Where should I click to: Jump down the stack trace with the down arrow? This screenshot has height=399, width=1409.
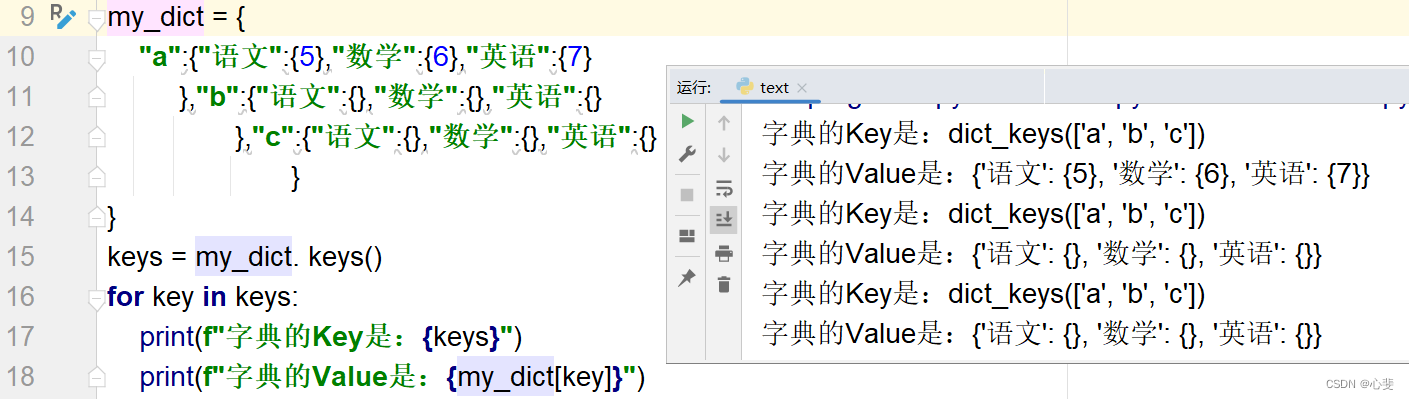(x=724, y=155)
